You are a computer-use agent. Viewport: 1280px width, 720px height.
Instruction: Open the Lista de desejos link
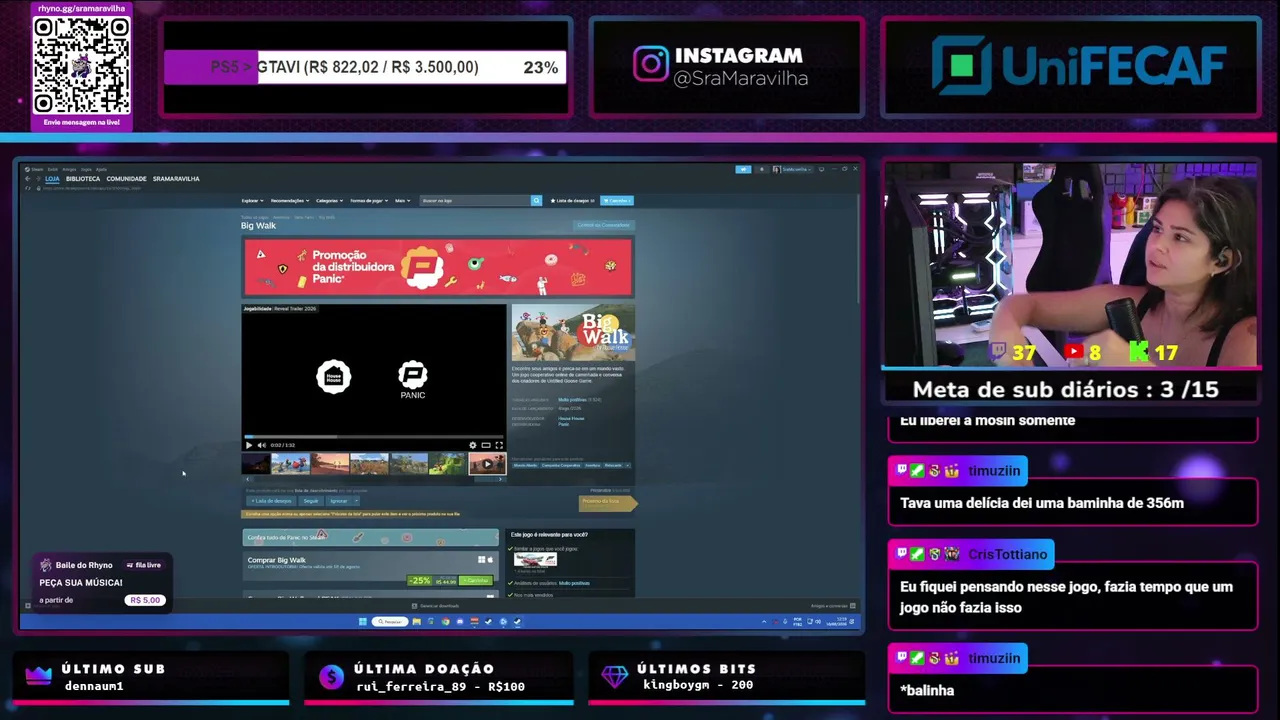(x=572, y=200)
